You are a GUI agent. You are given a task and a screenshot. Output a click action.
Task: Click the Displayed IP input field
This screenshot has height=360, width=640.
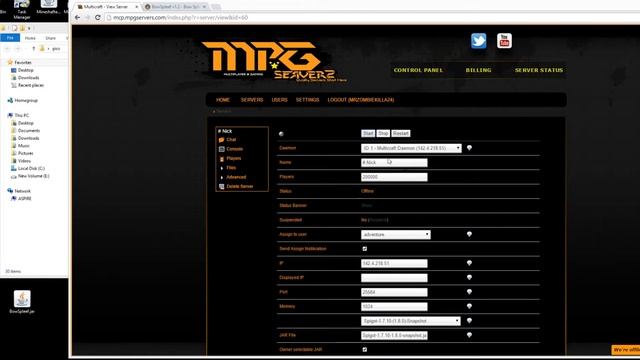point(394,278)
